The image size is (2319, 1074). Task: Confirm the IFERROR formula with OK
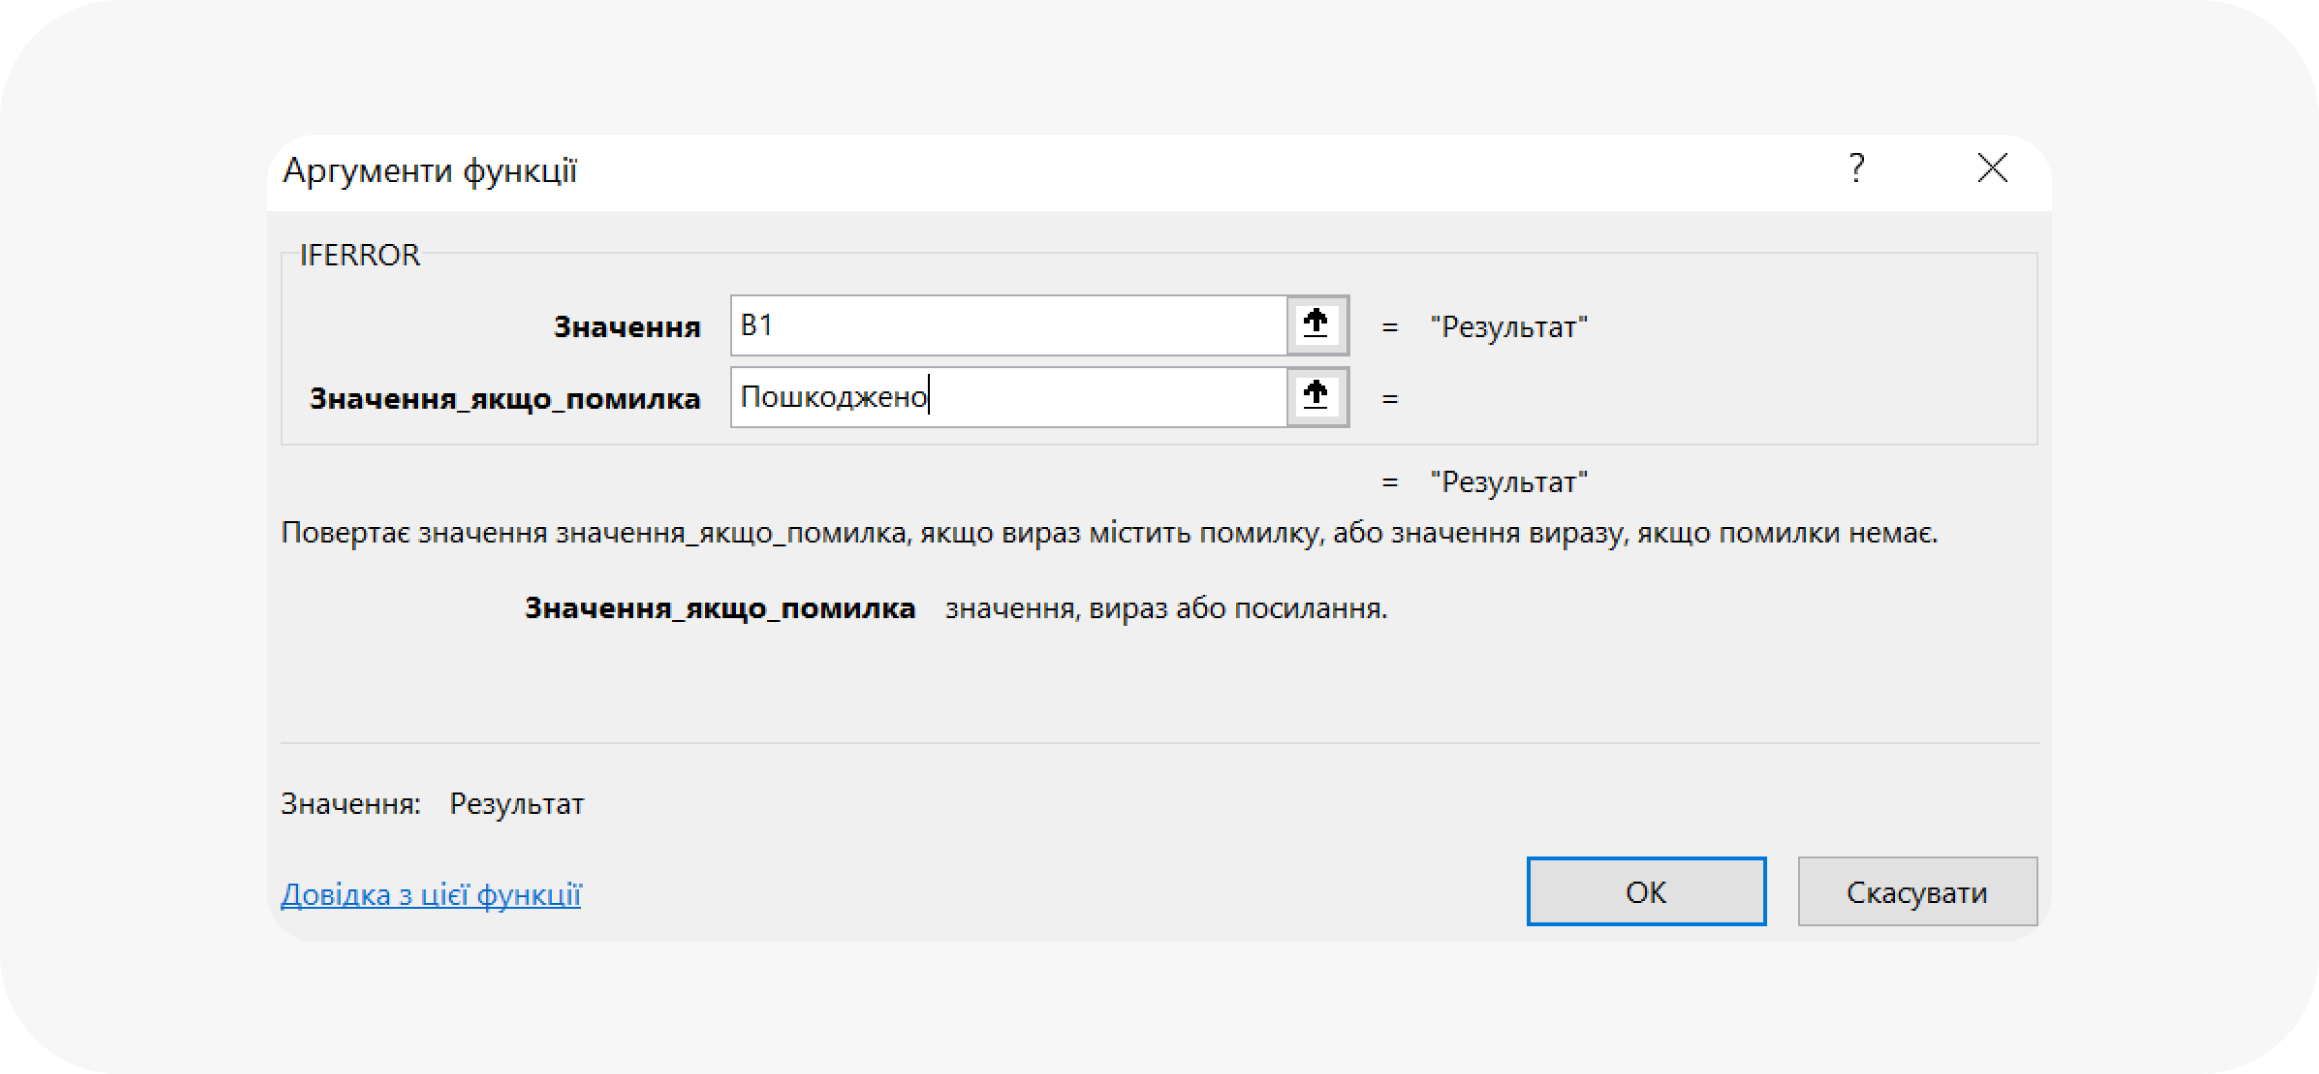tap(1645, 891)
